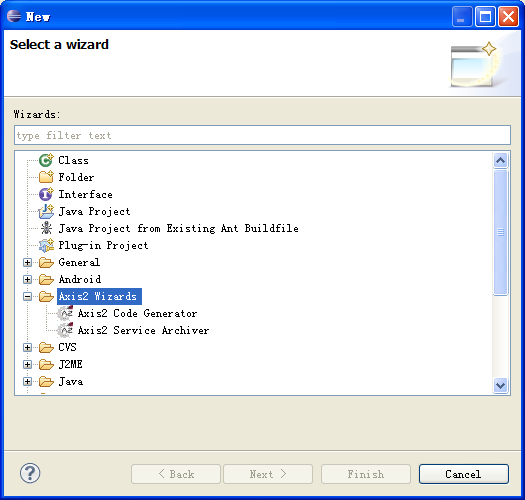Open the help question mark icon
This screenshot has height=500, width=525.
[x=30, y=473]
